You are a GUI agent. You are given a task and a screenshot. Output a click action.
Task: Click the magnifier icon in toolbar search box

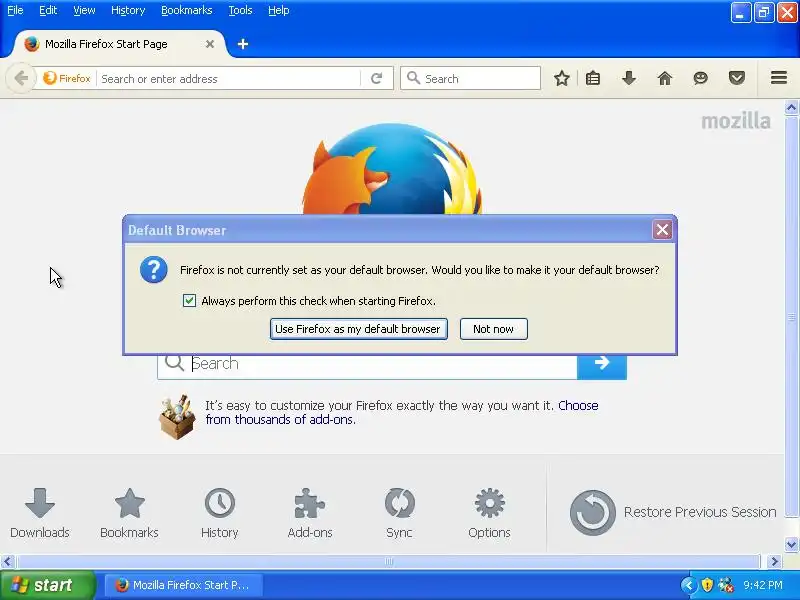tap(413, 78)
